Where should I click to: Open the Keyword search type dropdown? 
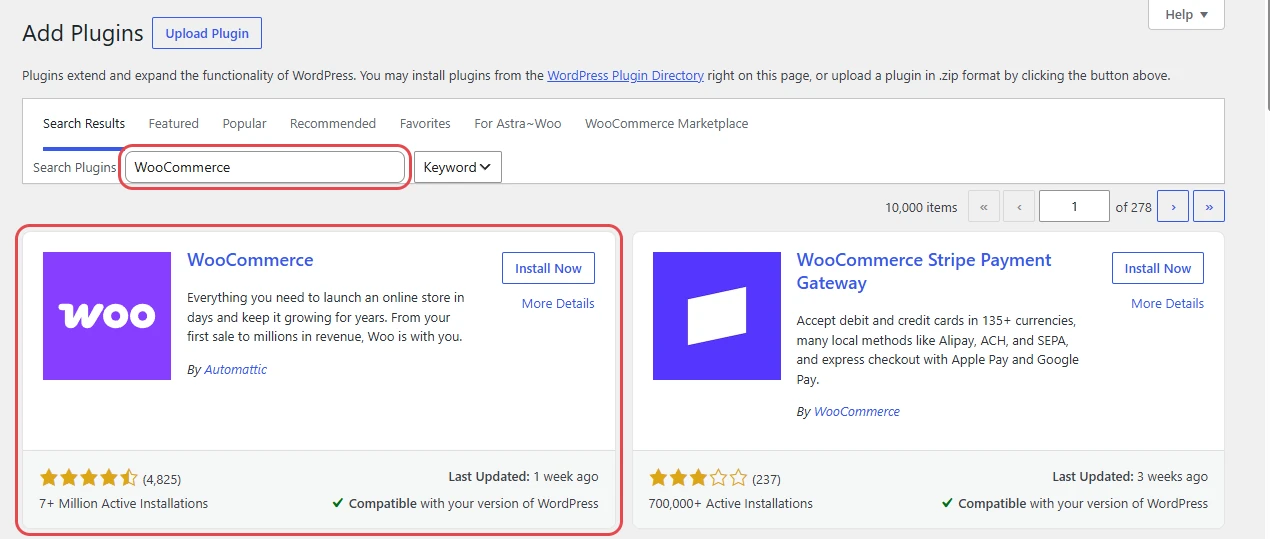[458, 167]
